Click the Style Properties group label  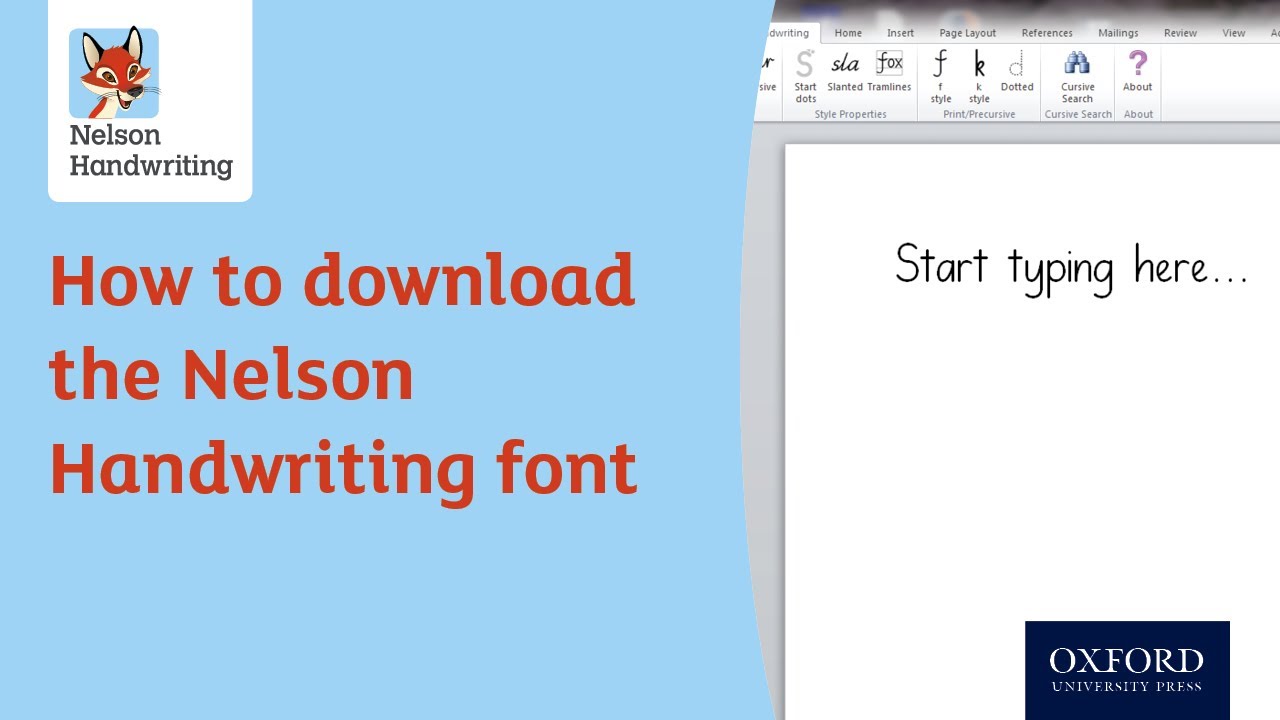coord(850,114)
